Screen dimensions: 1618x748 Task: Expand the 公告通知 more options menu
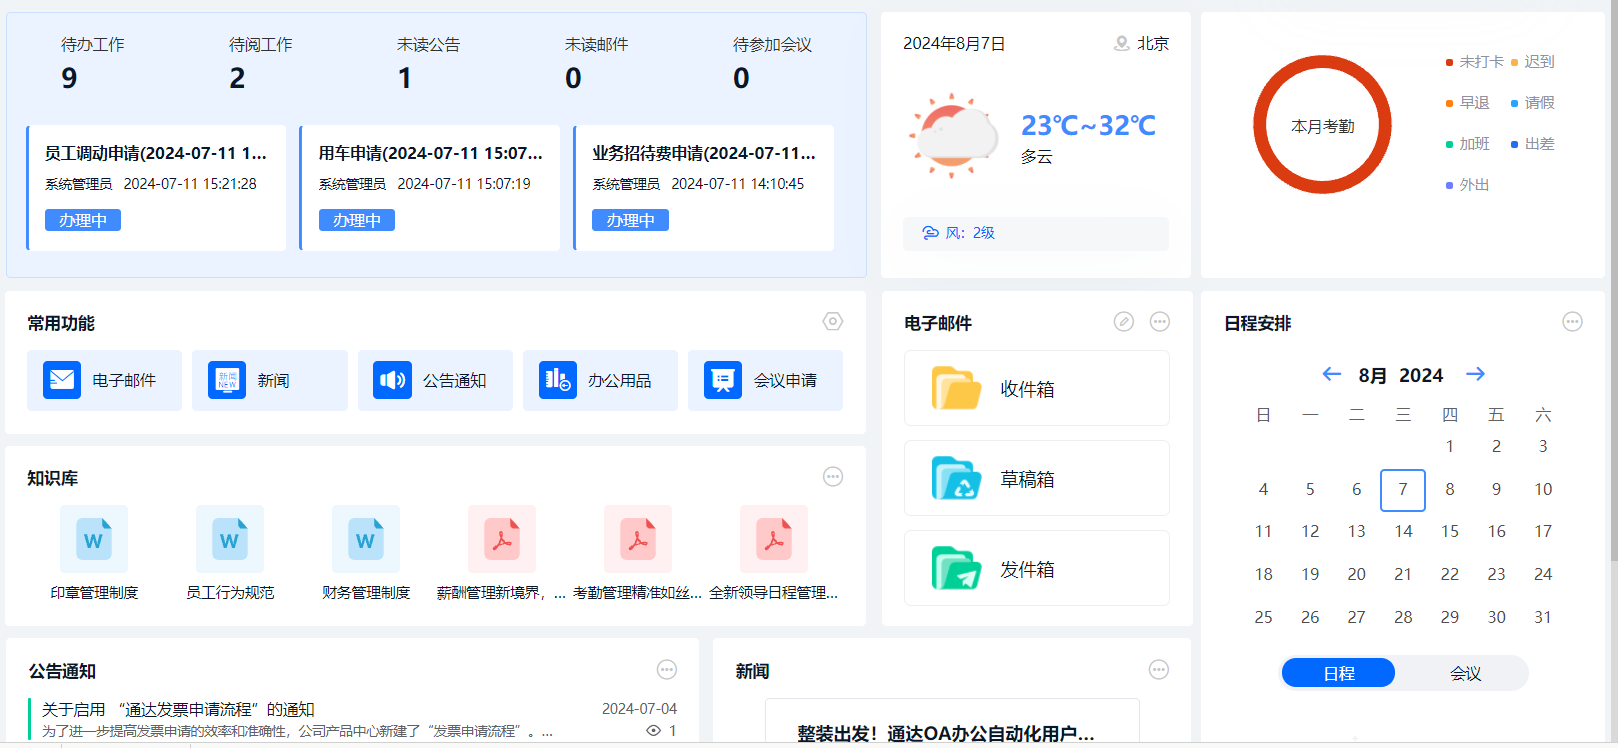click(x=667, y=669)
